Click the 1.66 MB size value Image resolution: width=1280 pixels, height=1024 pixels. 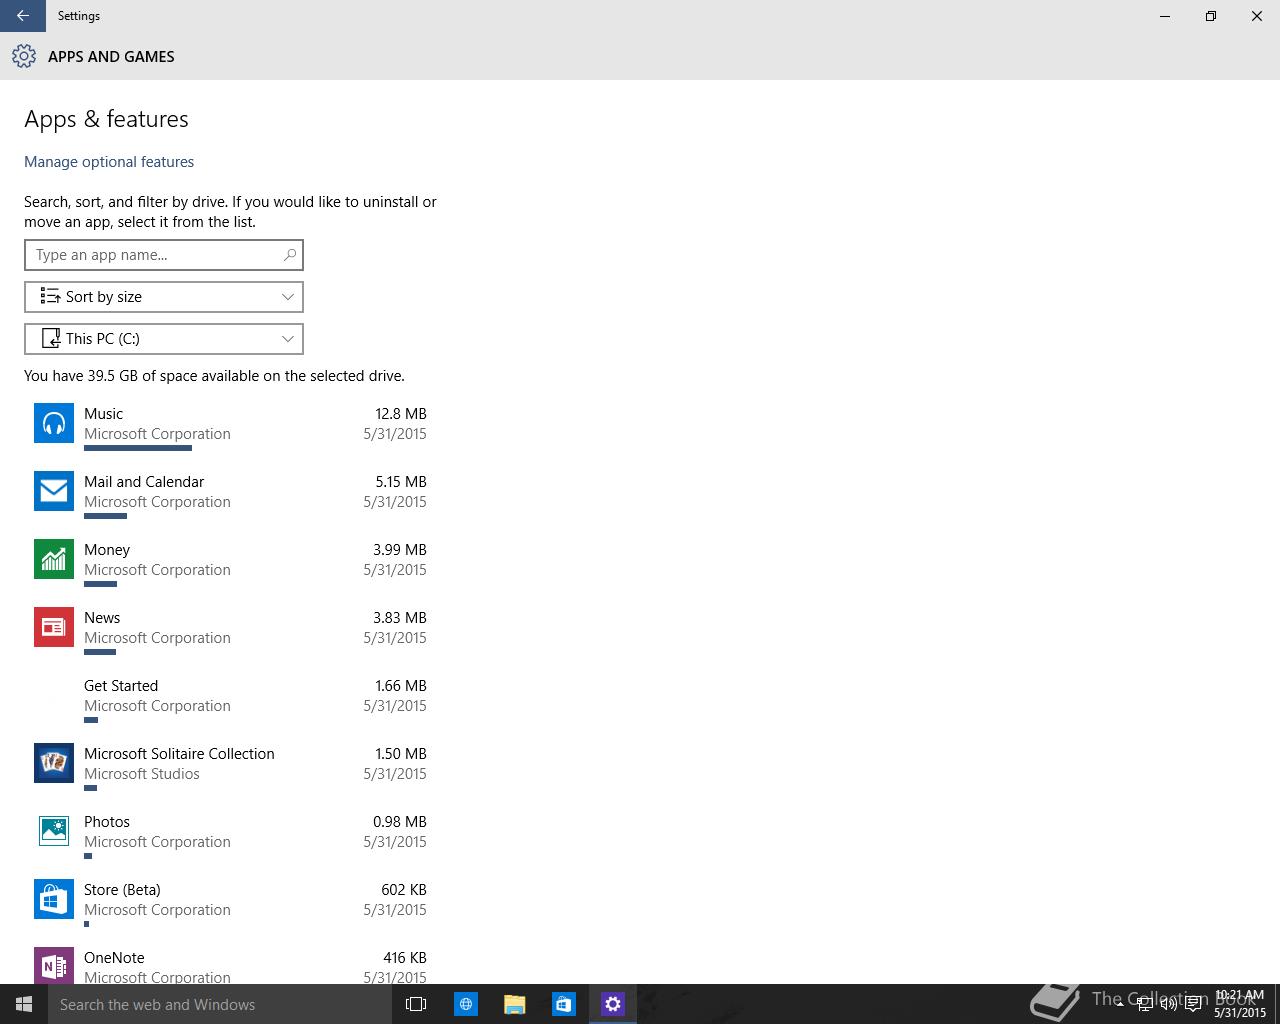pyautogui.click(x=401, y=686)
